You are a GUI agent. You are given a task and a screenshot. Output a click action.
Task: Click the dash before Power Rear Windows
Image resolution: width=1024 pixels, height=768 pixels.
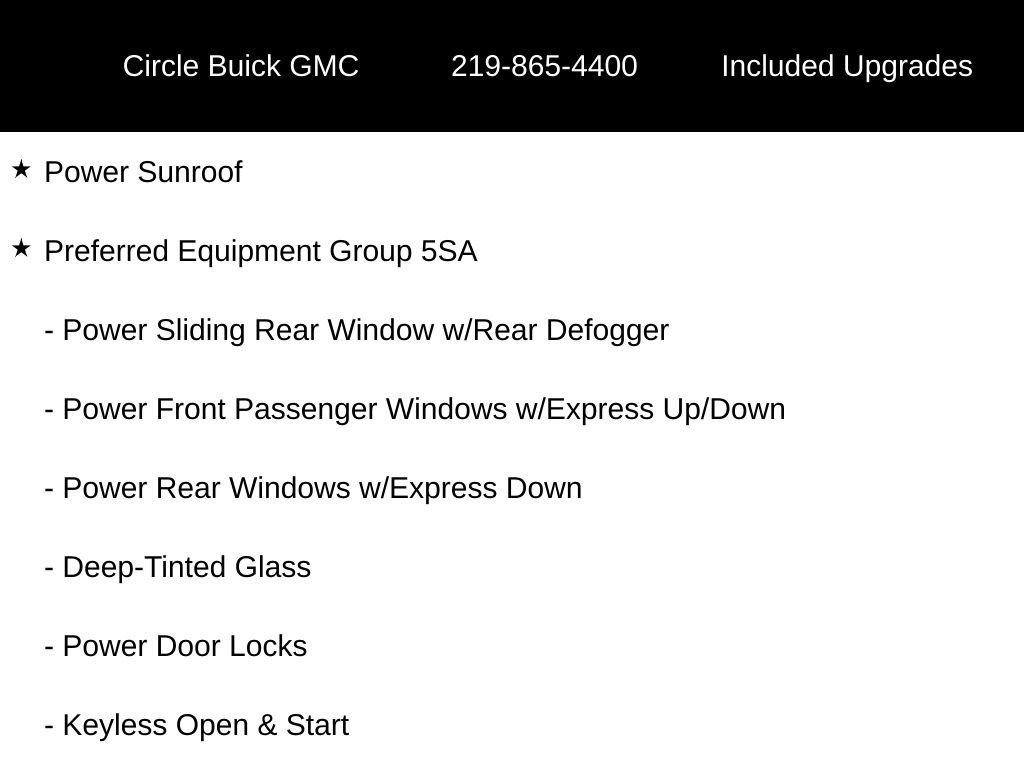pyautogui.click(x=49, y=489)
